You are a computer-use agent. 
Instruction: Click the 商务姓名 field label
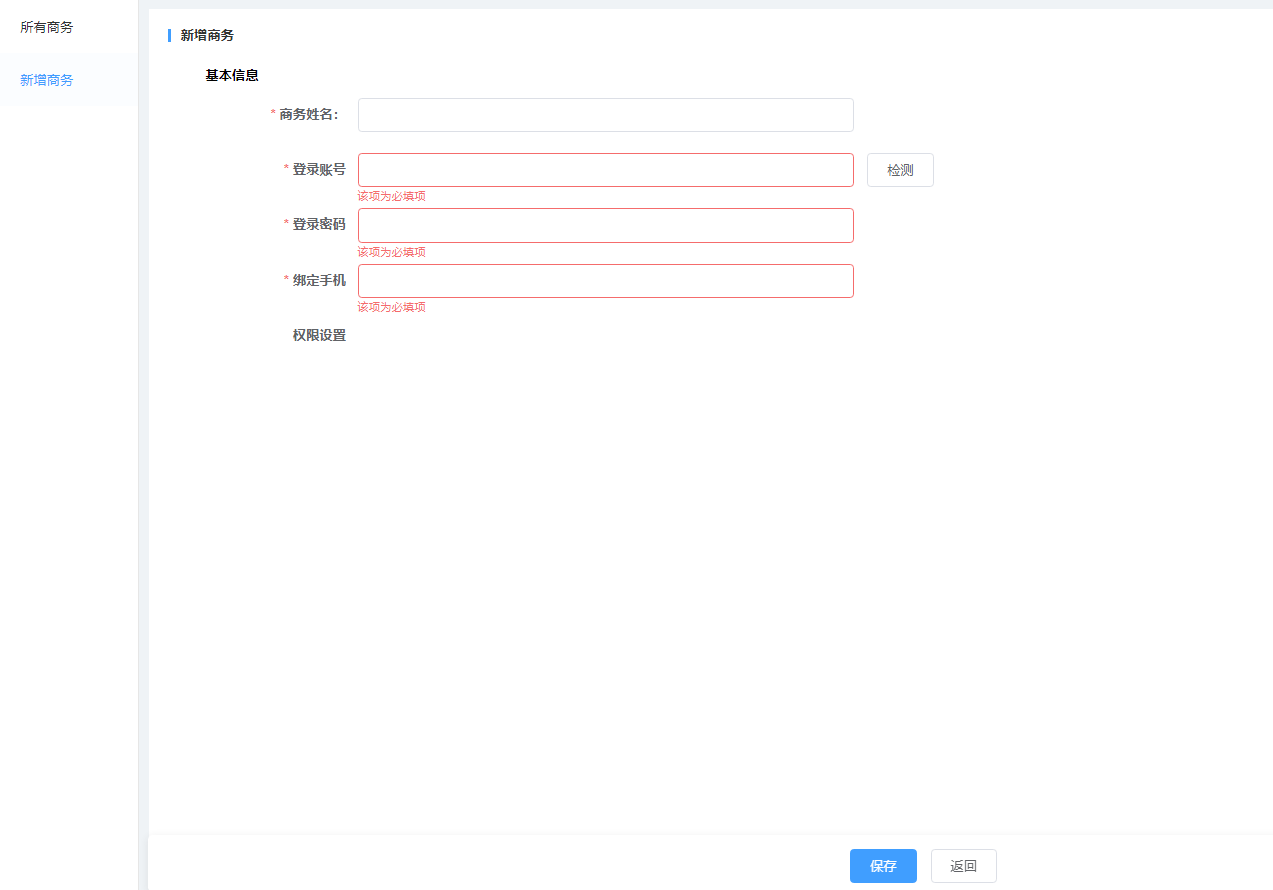click(x=308, y=114)
